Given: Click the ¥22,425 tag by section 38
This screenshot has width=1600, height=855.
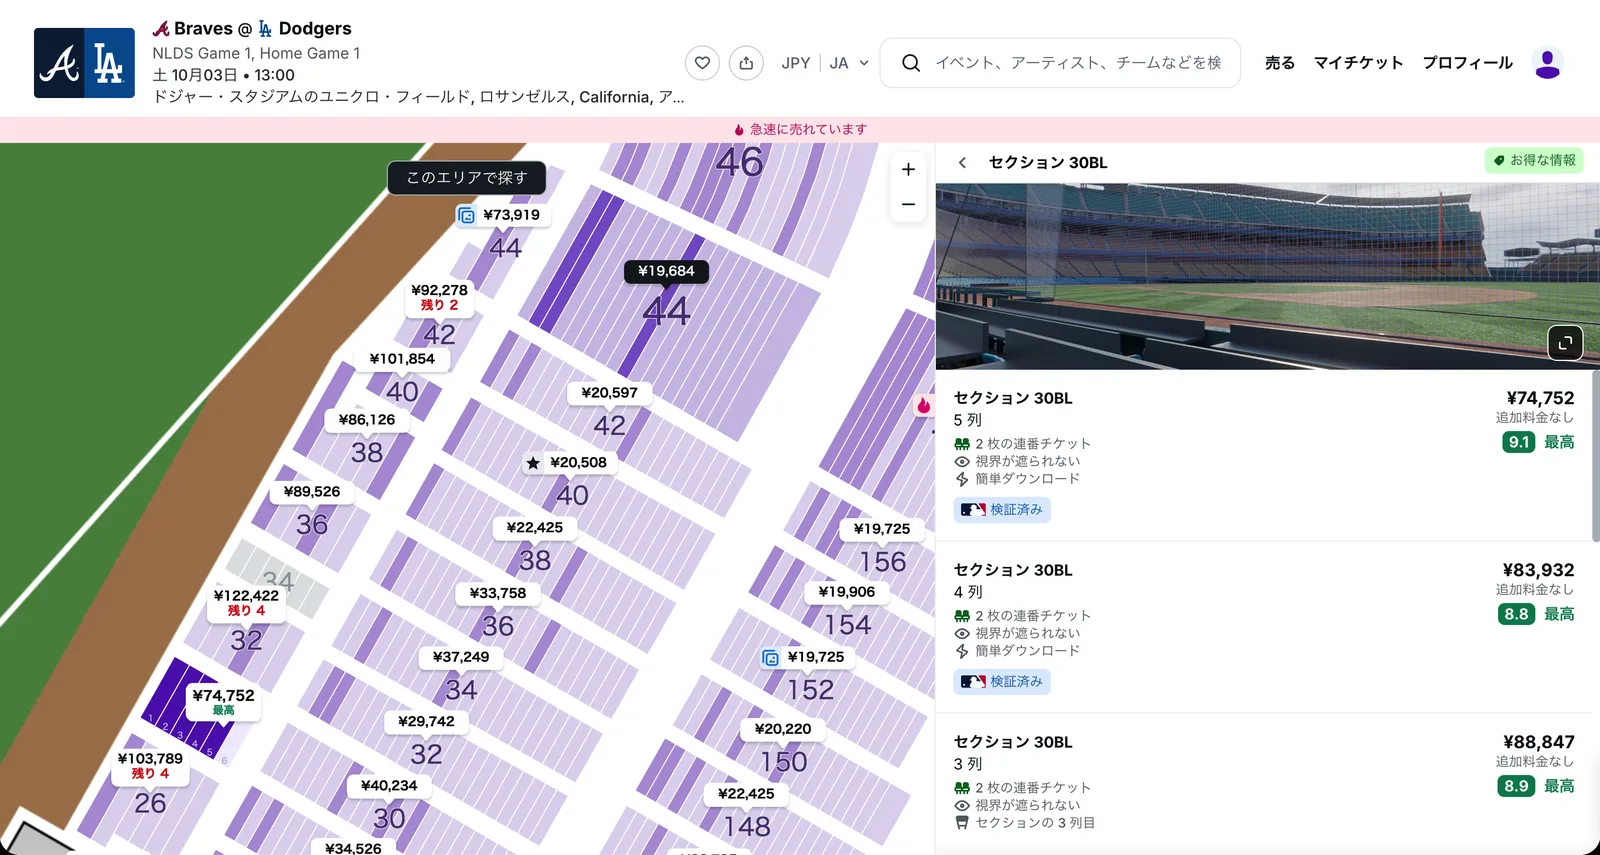Looking at the screenshot, I should pos(535,528).
